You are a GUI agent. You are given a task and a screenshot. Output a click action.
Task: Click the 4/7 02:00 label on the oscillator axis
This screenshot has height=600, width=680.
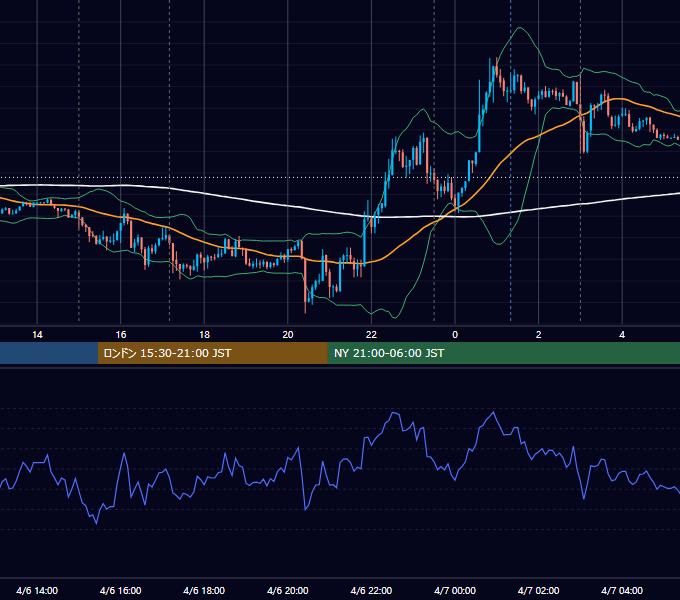tap(538, 590)
